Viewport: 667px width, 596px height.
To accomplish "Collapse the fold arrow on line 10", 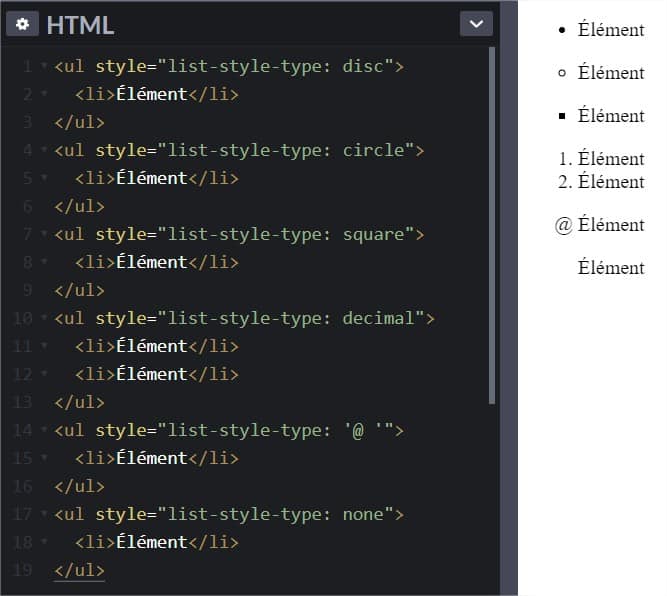I will [x=44, y=319].
